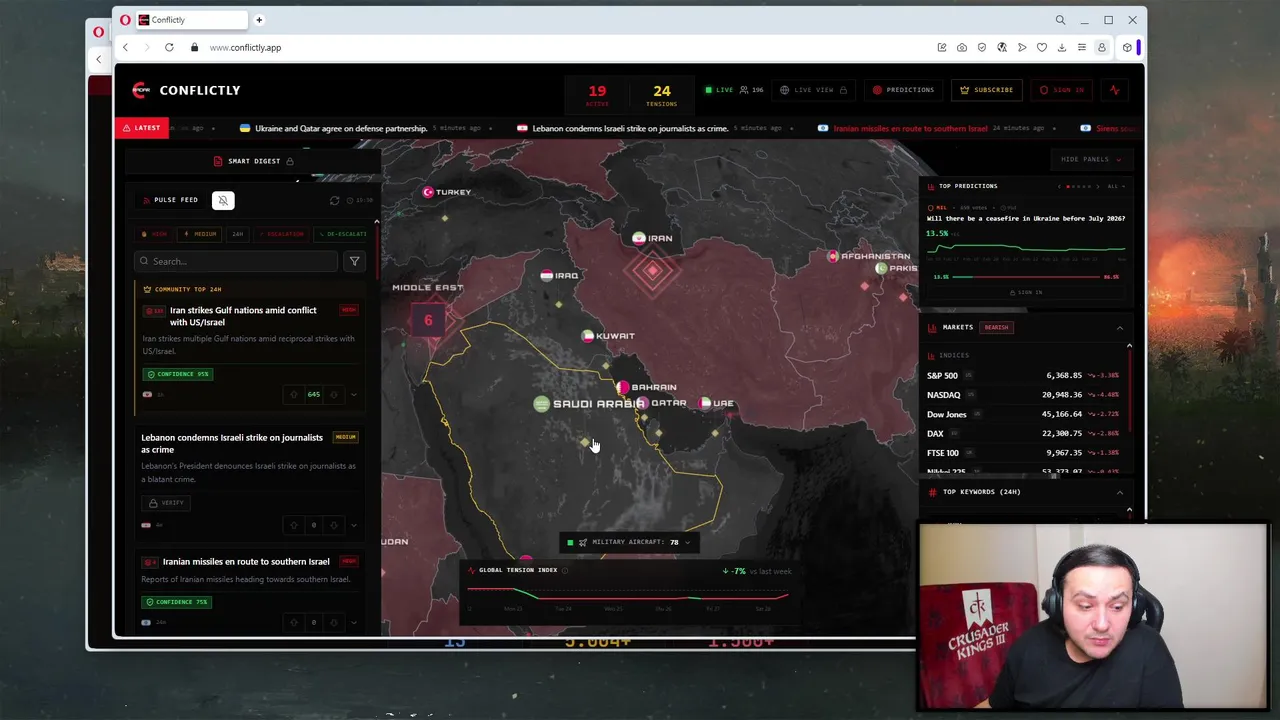Select the Turkey marker on the map
This screenshot has width=1280, height=720.
tap(446, 192)
